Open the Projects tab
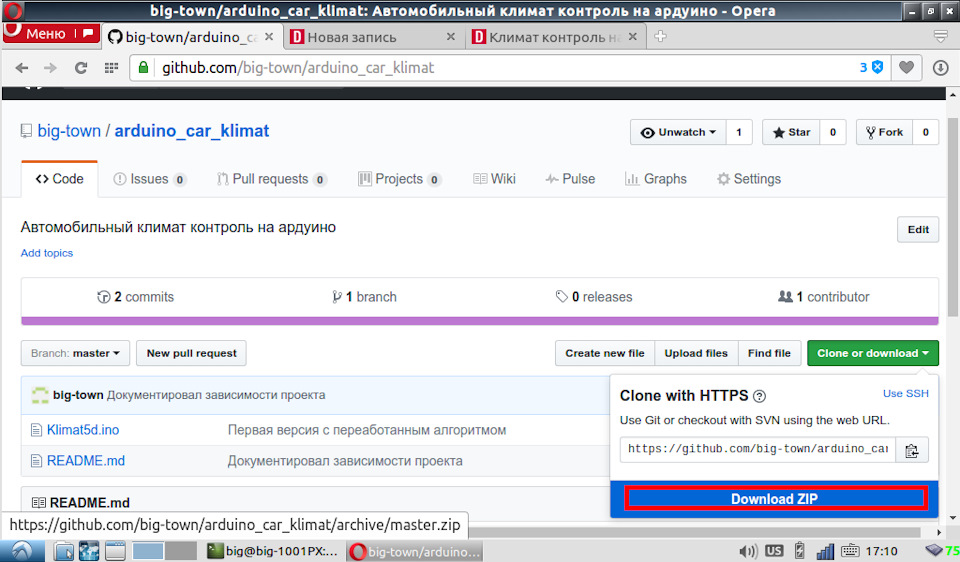Viewport: 960px width, 562px height. coord(399,179)
